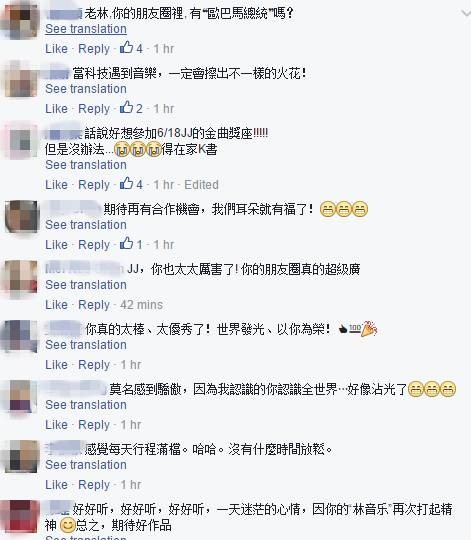471x540 pixels.
Task: Open commenter name before JJ，你也太太厲害了
Action: (x=85, y=268)
